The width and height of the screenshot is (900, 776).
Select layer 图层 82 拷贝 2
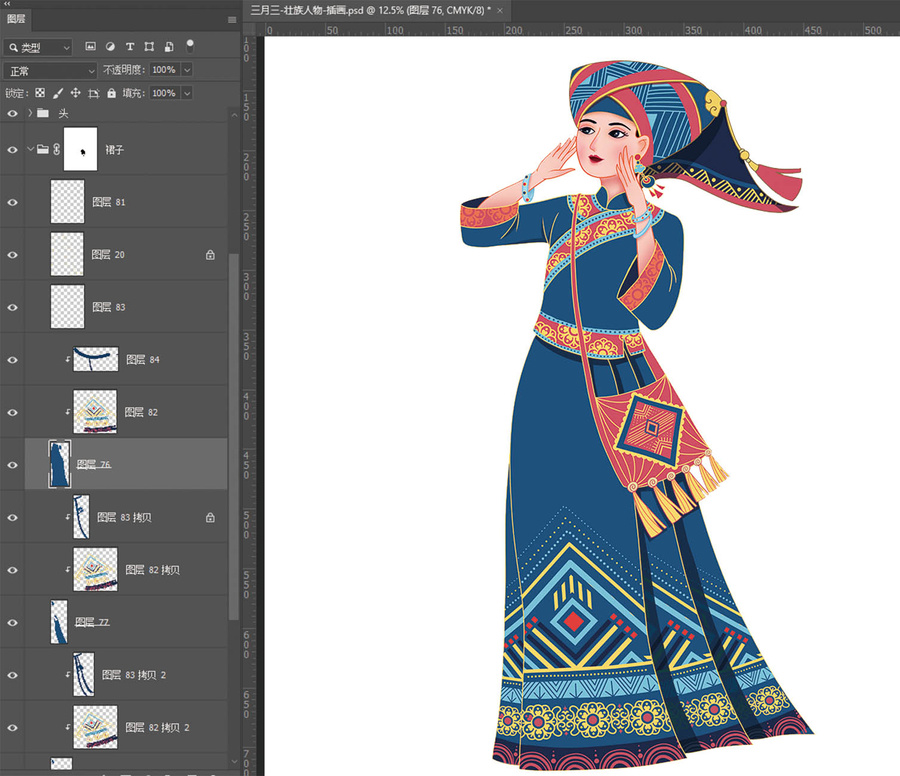pos(126,727)
